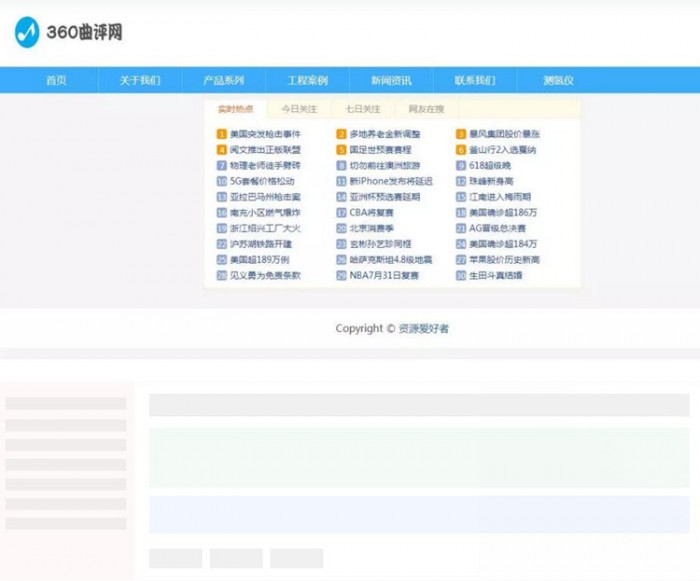Go to 关于我们 in the nav bar

point(140,80)
